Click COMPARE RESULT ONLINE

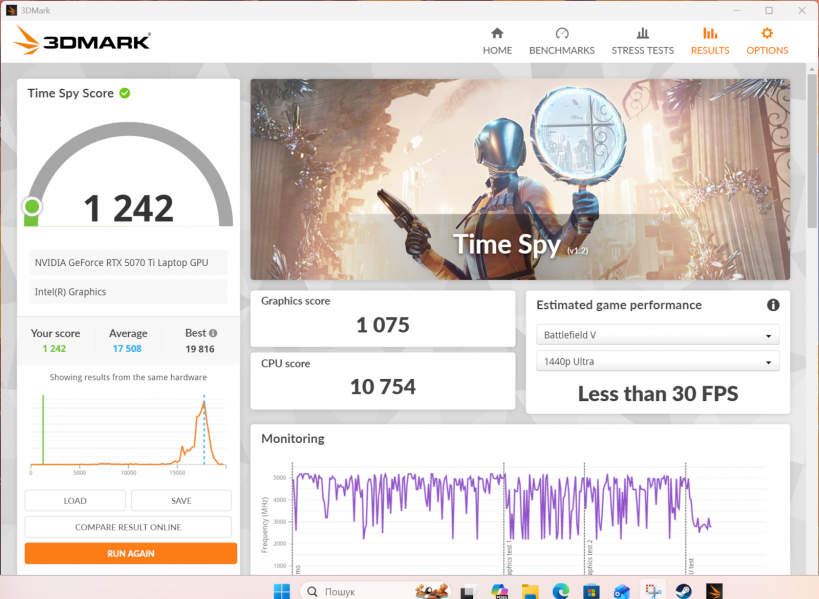tap(128, 527)
